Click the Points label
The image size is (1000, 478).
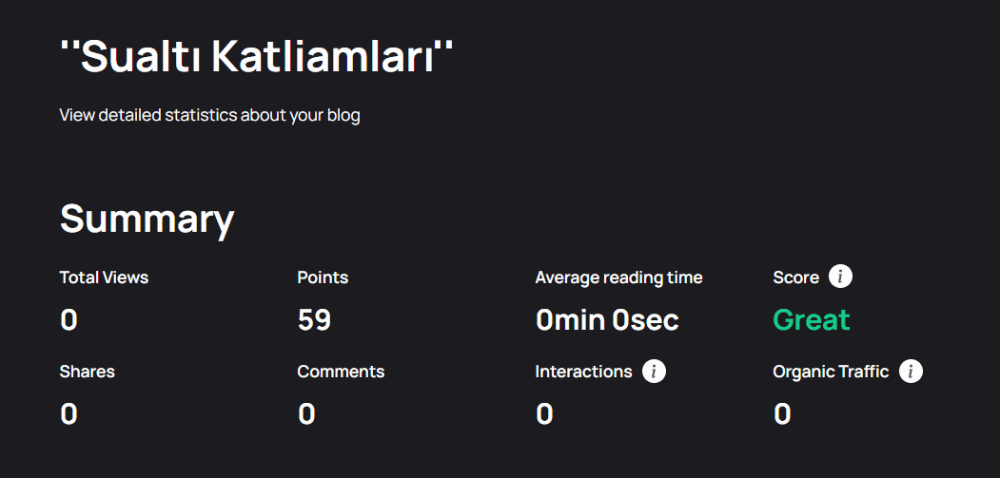point(323,278)
